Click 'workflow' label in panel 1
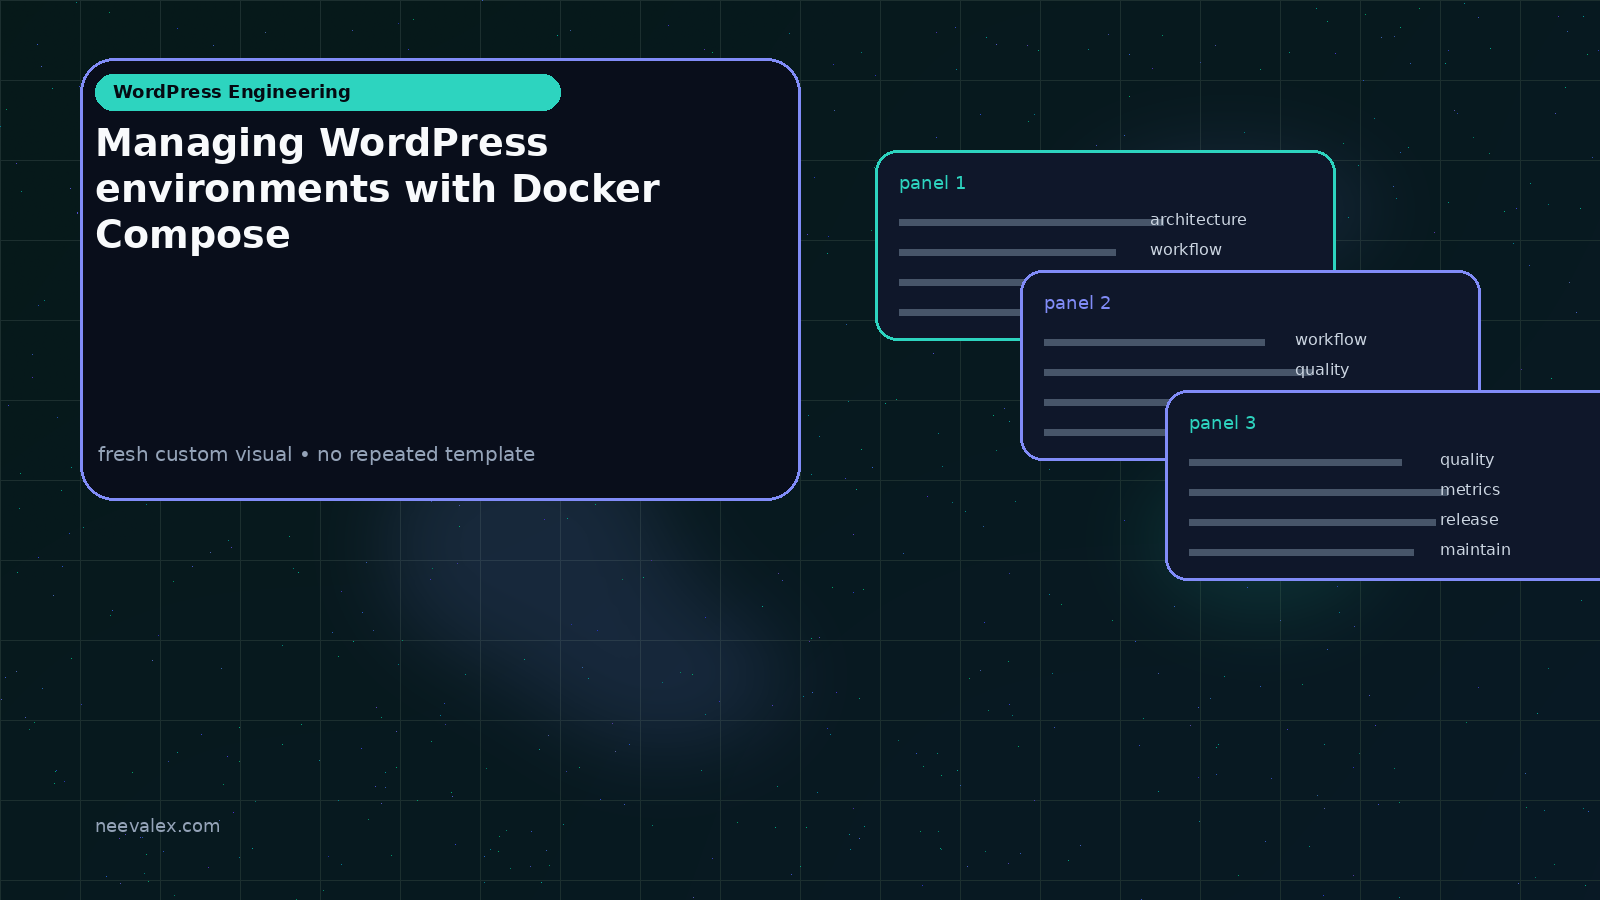The image size is (1600, 900). [1186, 250]
